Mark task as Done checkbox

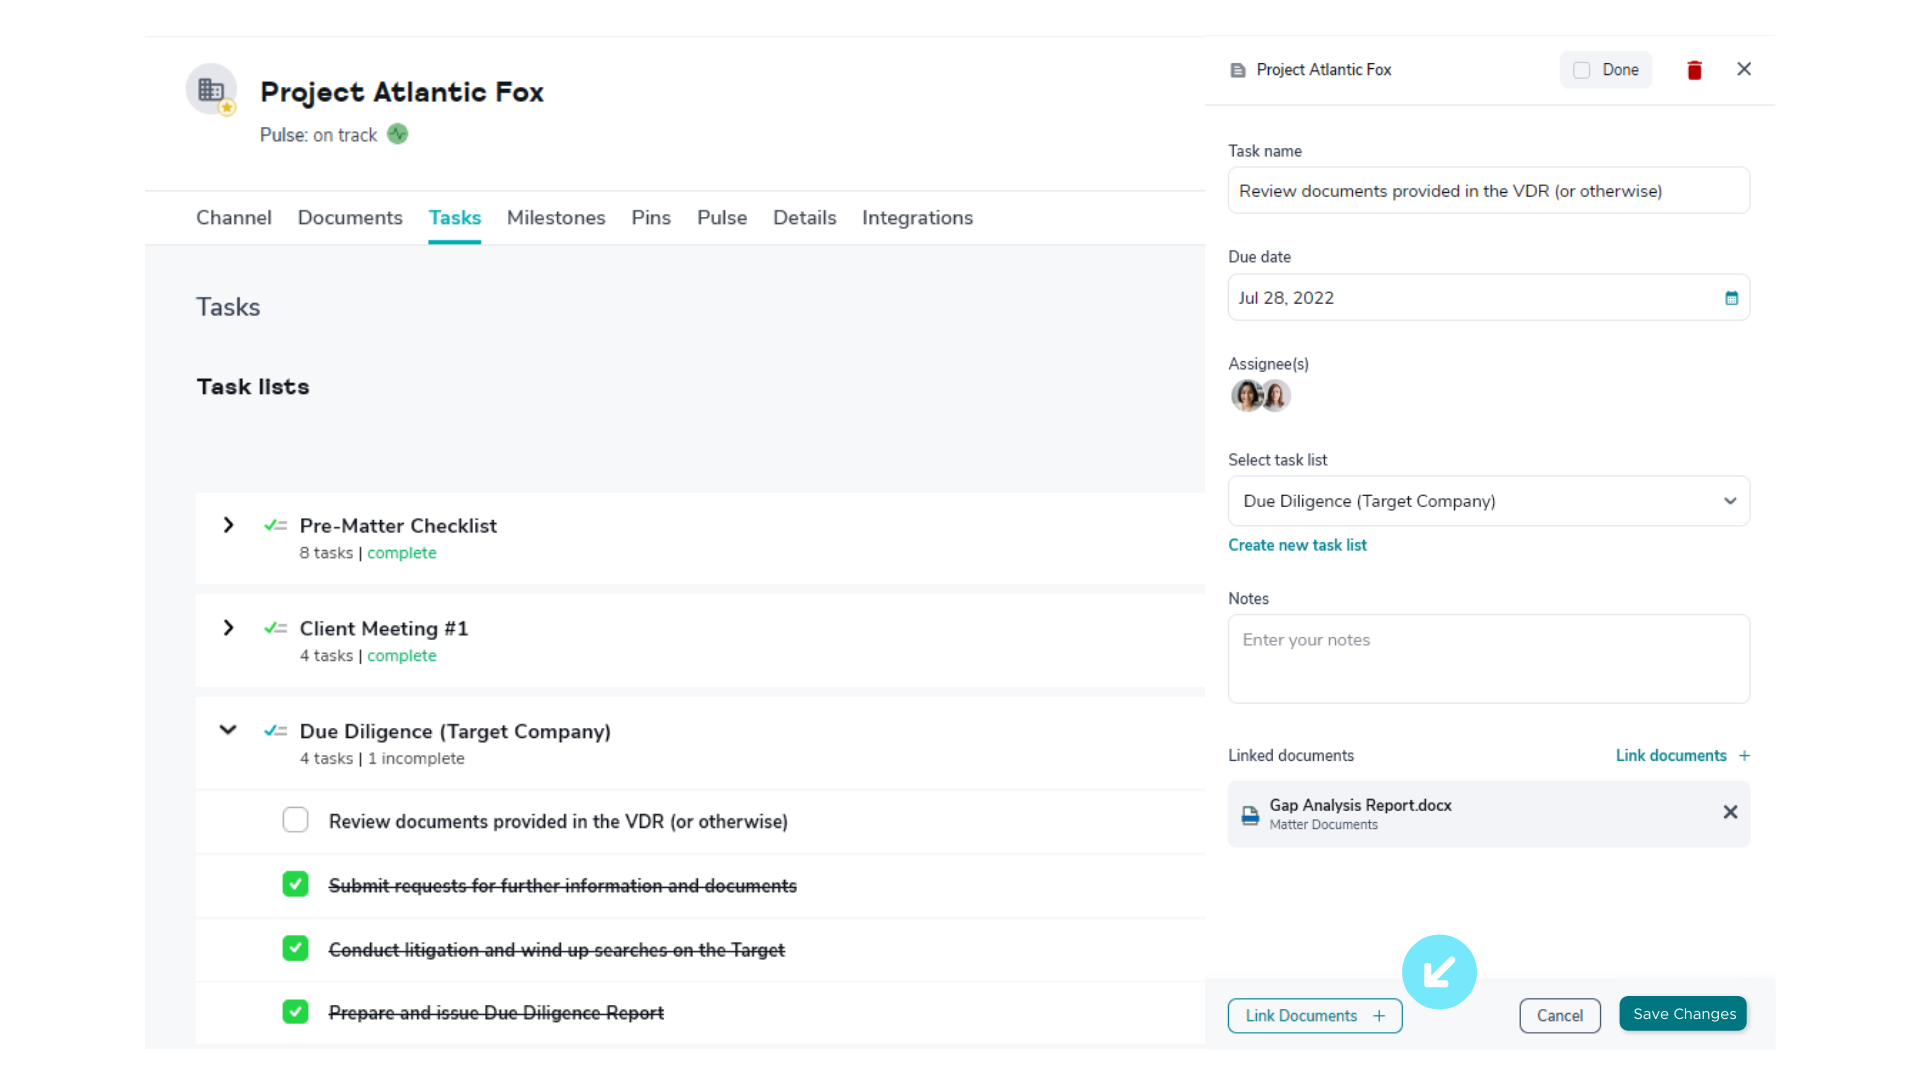[1582, 70]
